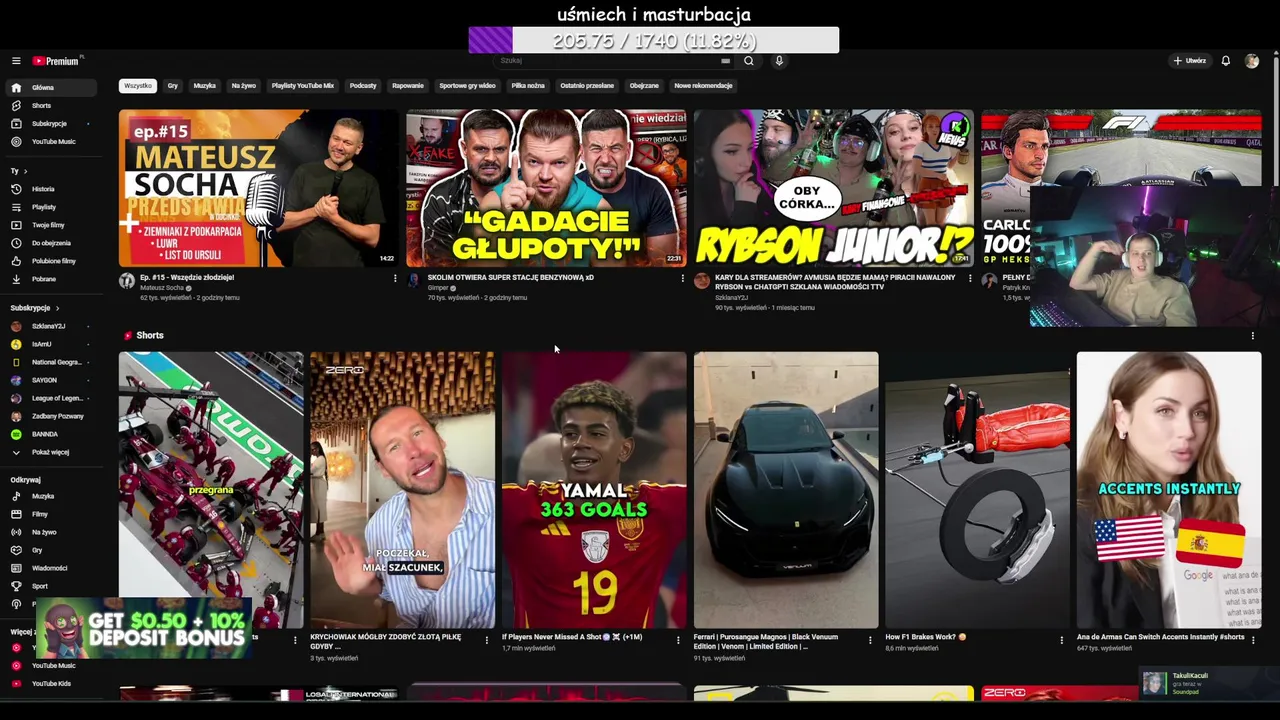
Task: Open options for KRYCHOWIAK short
Action: [487, 639]
